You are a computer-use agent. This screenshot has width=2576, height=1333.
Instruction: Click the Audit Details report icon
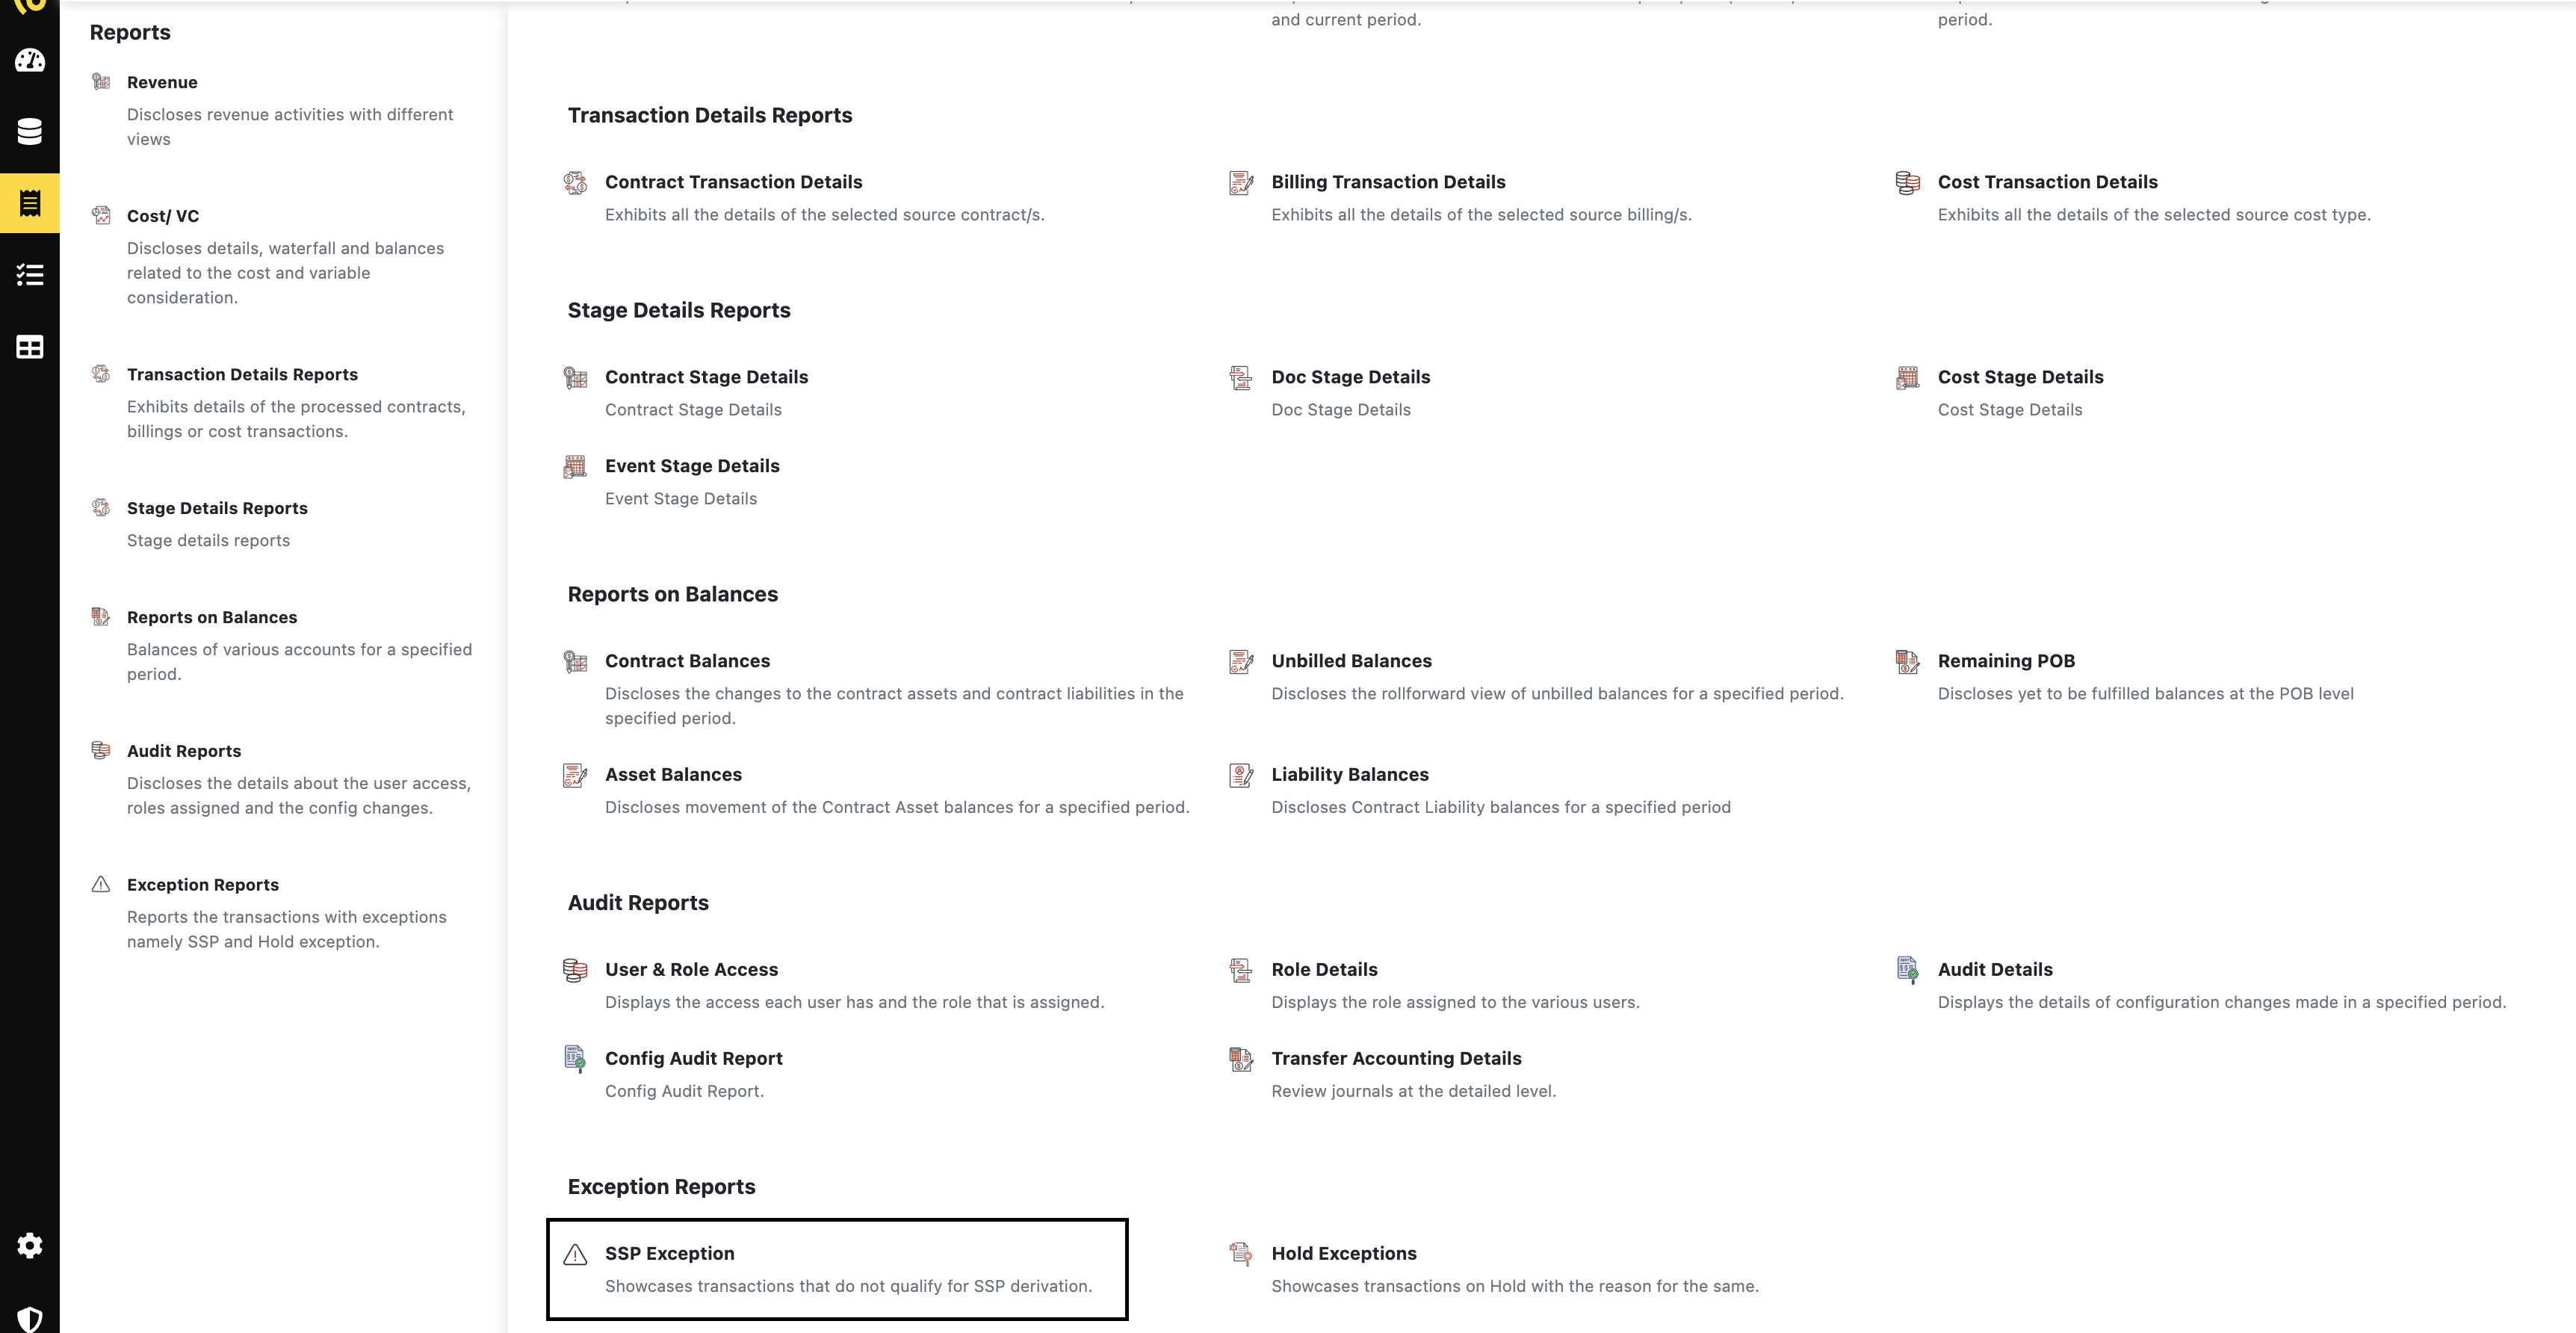(x=1907, y=970)
